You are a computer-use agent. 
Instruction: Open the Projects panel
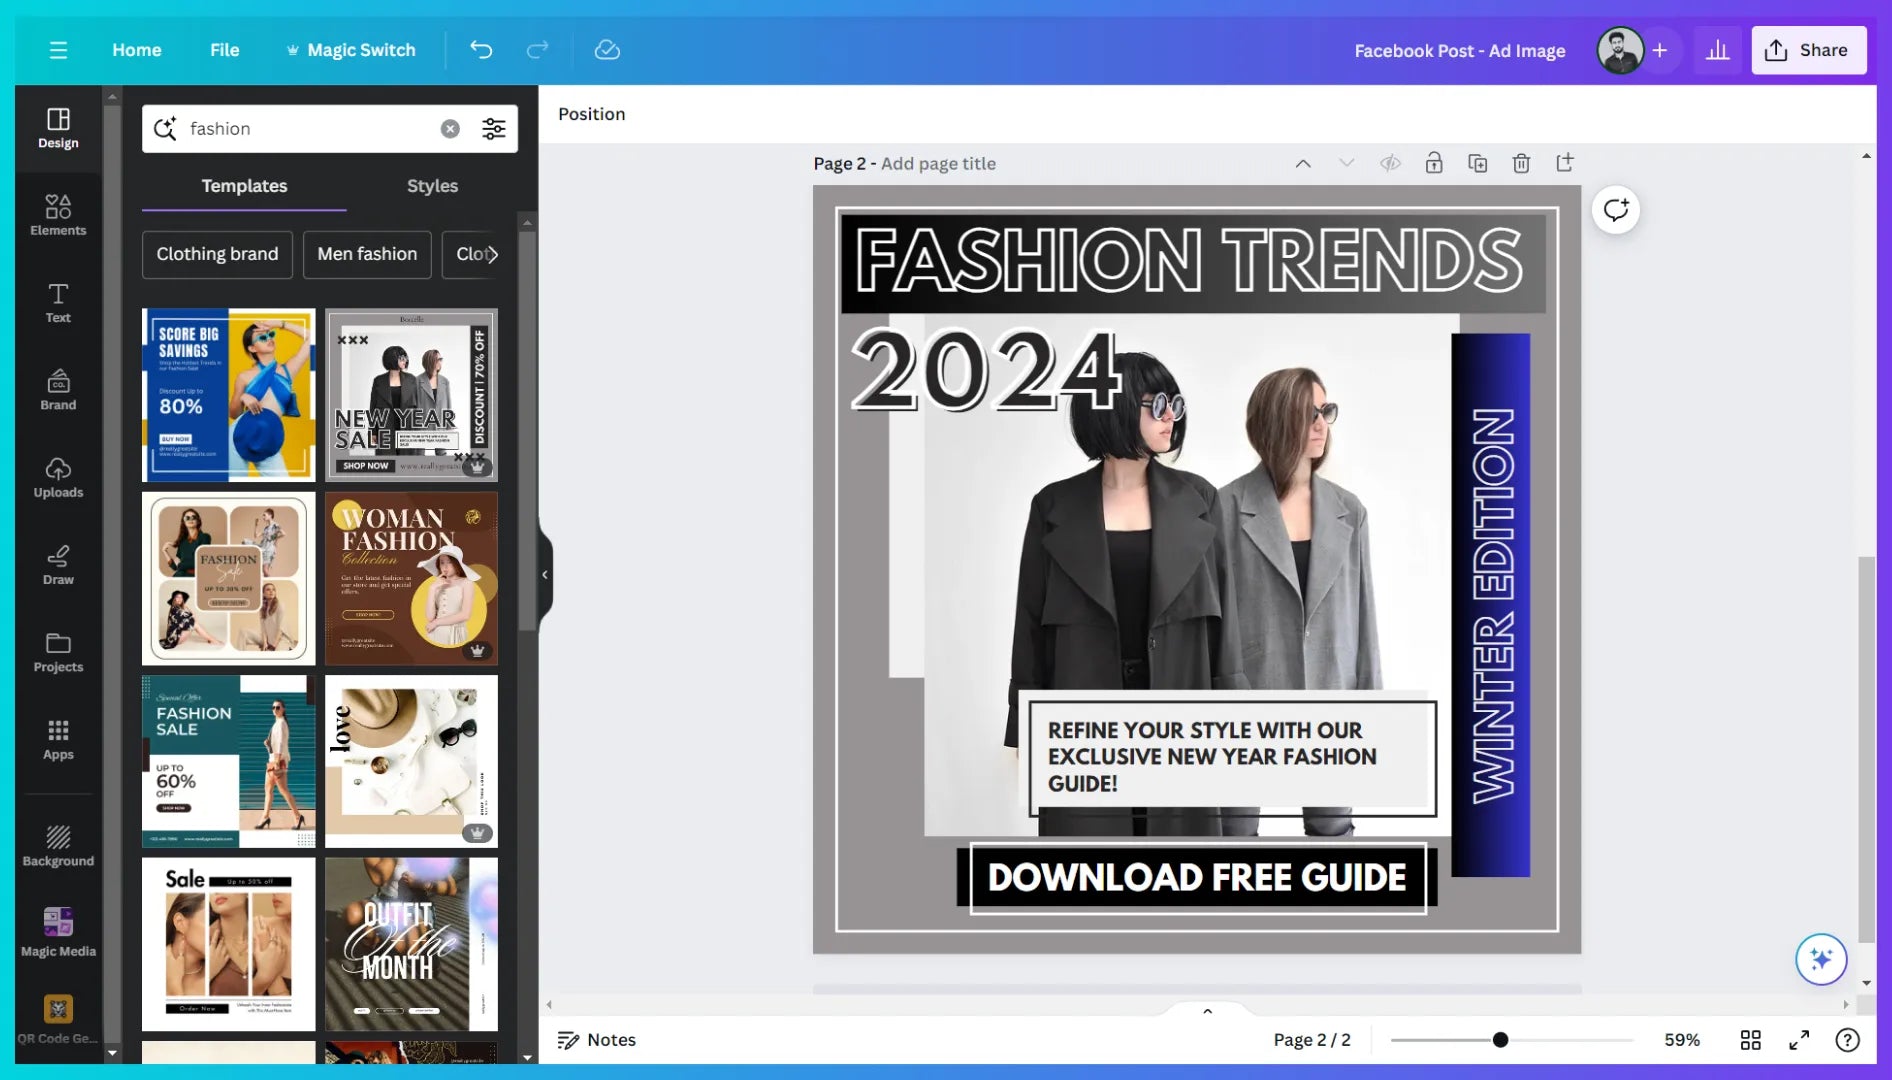(58, 652)
